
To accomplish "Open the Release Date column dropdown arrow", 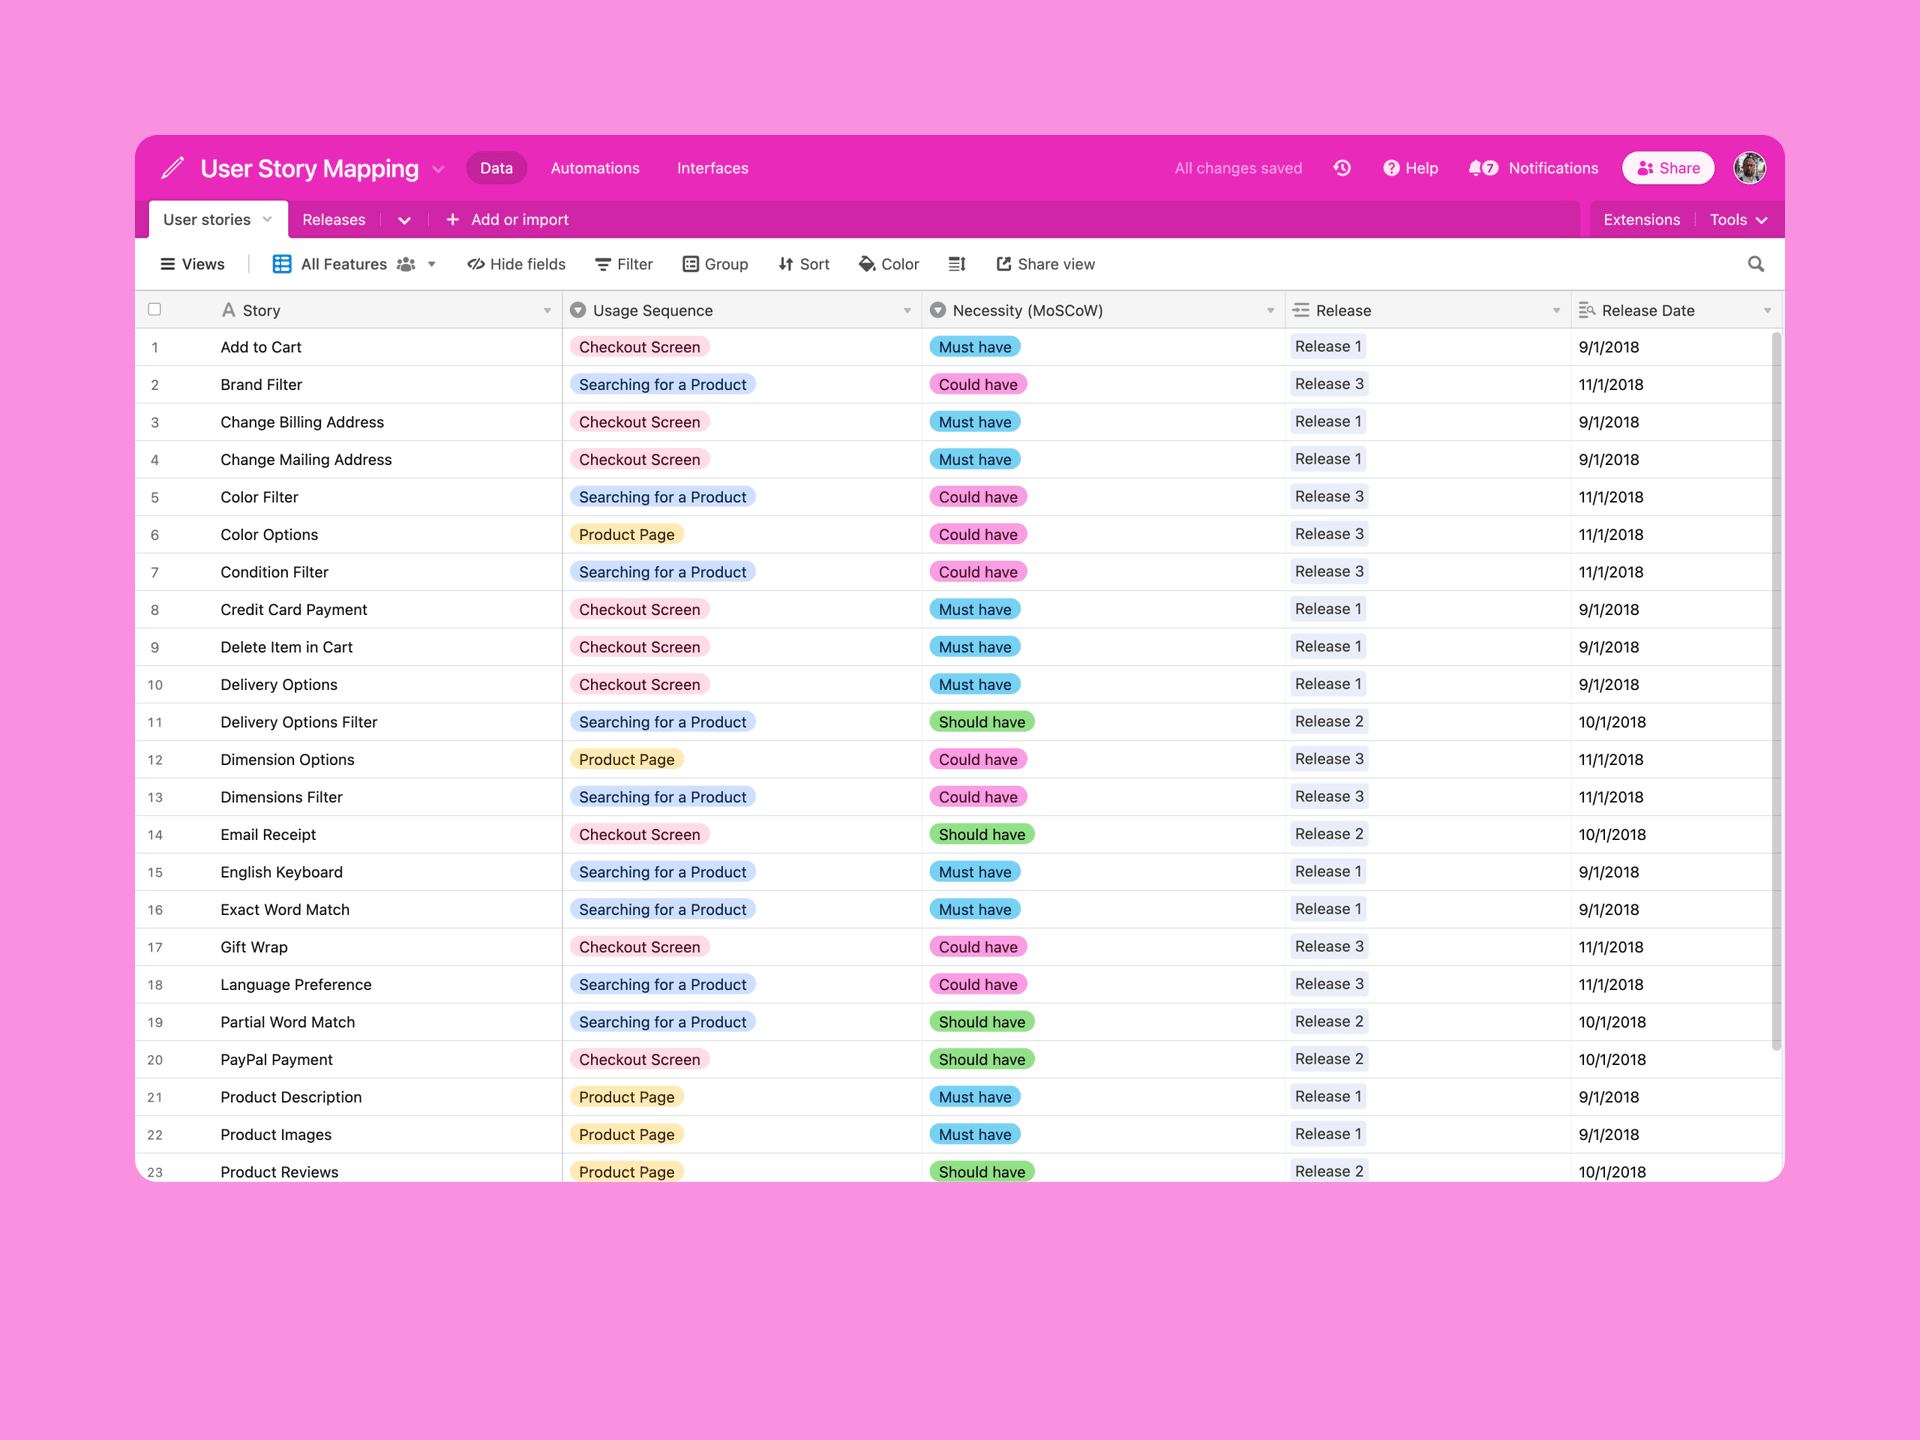I will click(1767, 311).
